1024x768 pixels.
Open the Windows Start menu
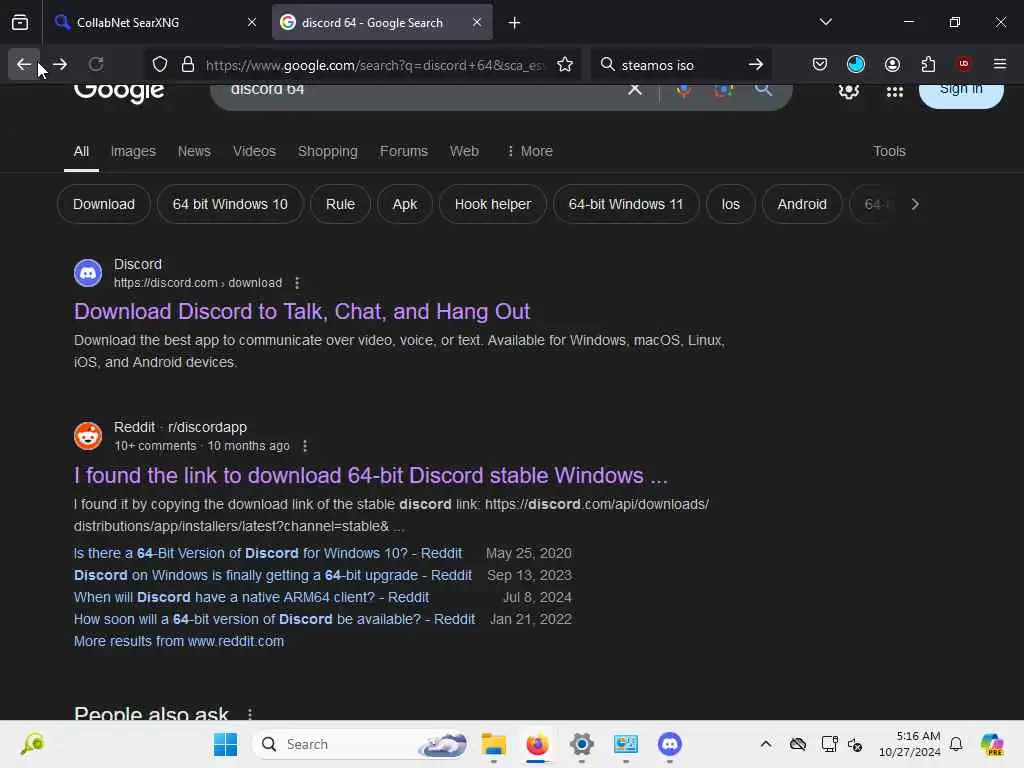[225, 744]
